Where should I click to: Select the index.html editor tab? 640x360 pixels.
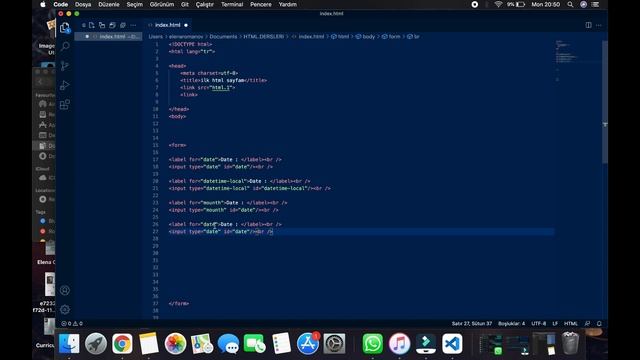pos(168,25)
